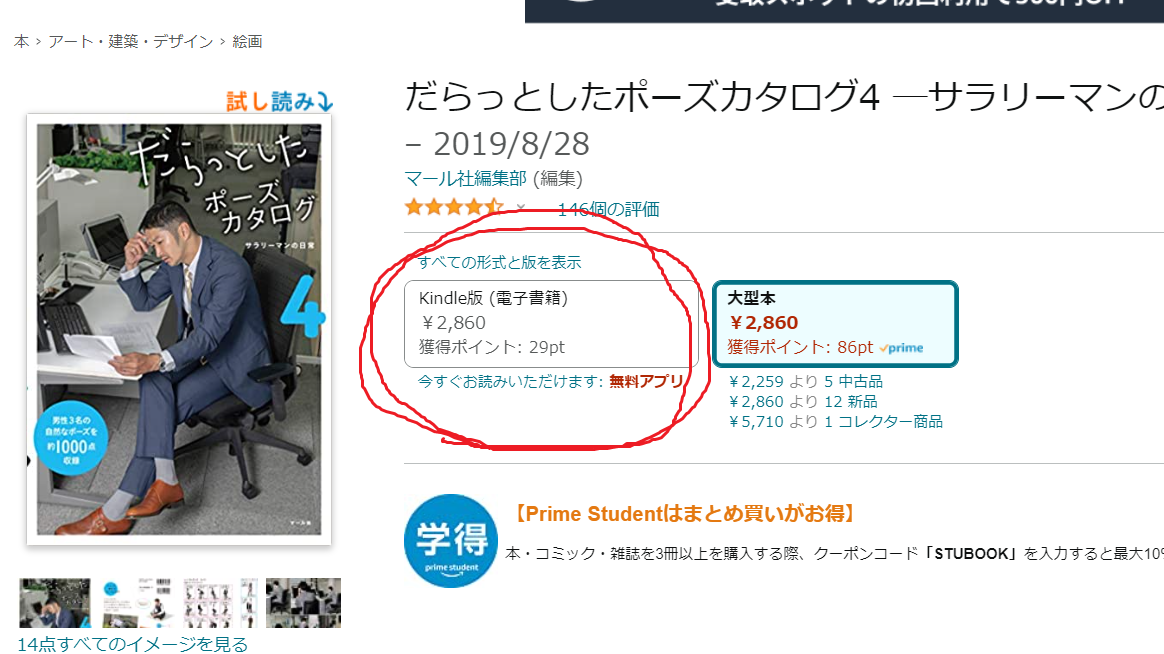The width and height of the screenshot is (1164, 654).
Task: Open すべての形式と版を表示 link
Action: [x=500, y=262]
